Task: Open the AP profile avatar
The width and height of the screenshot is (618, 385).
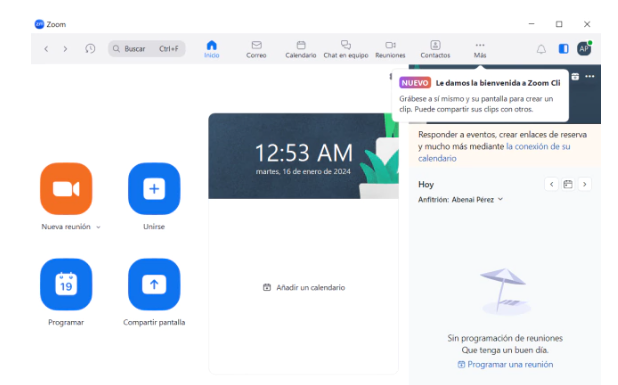Action: point(584,48)
